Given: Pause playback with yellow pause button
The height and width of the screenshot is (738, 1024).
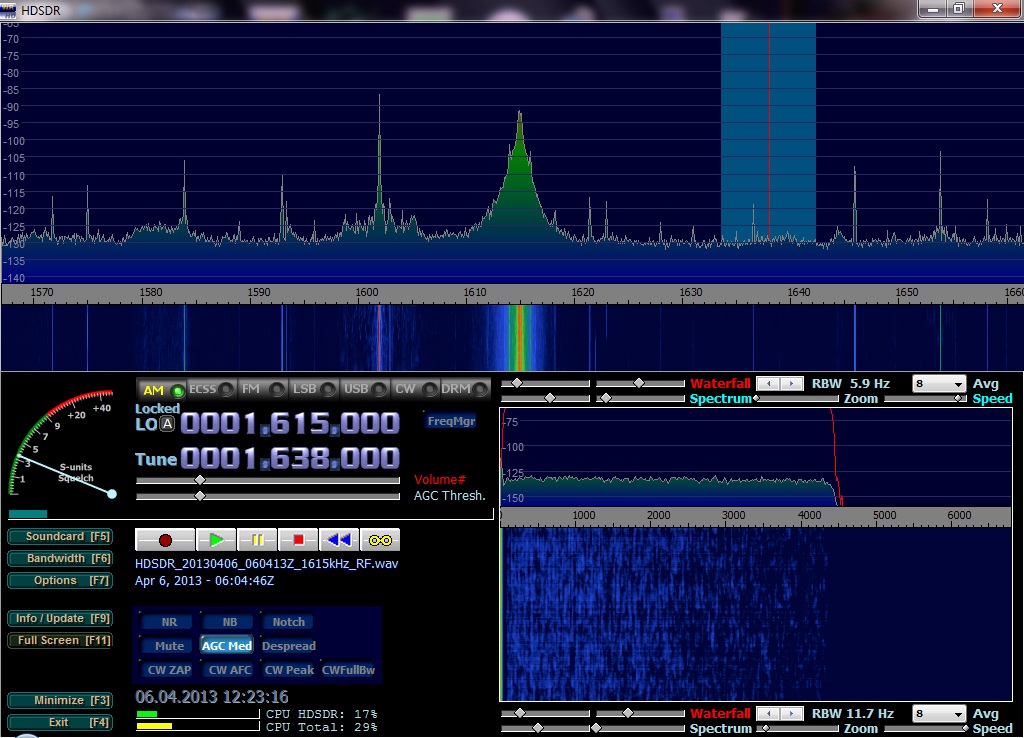Looking at the screenshot, I should click(257, 540).
